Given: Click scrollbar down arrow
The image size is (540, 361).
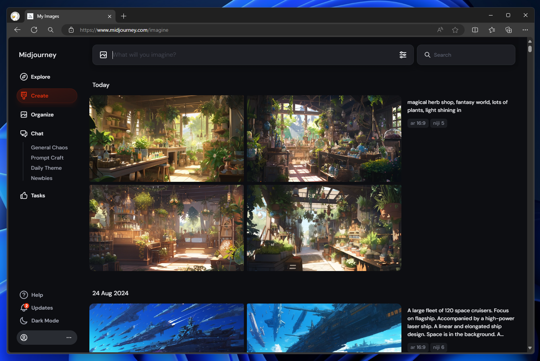Looking at the screenshot, I should click(530, 348).
